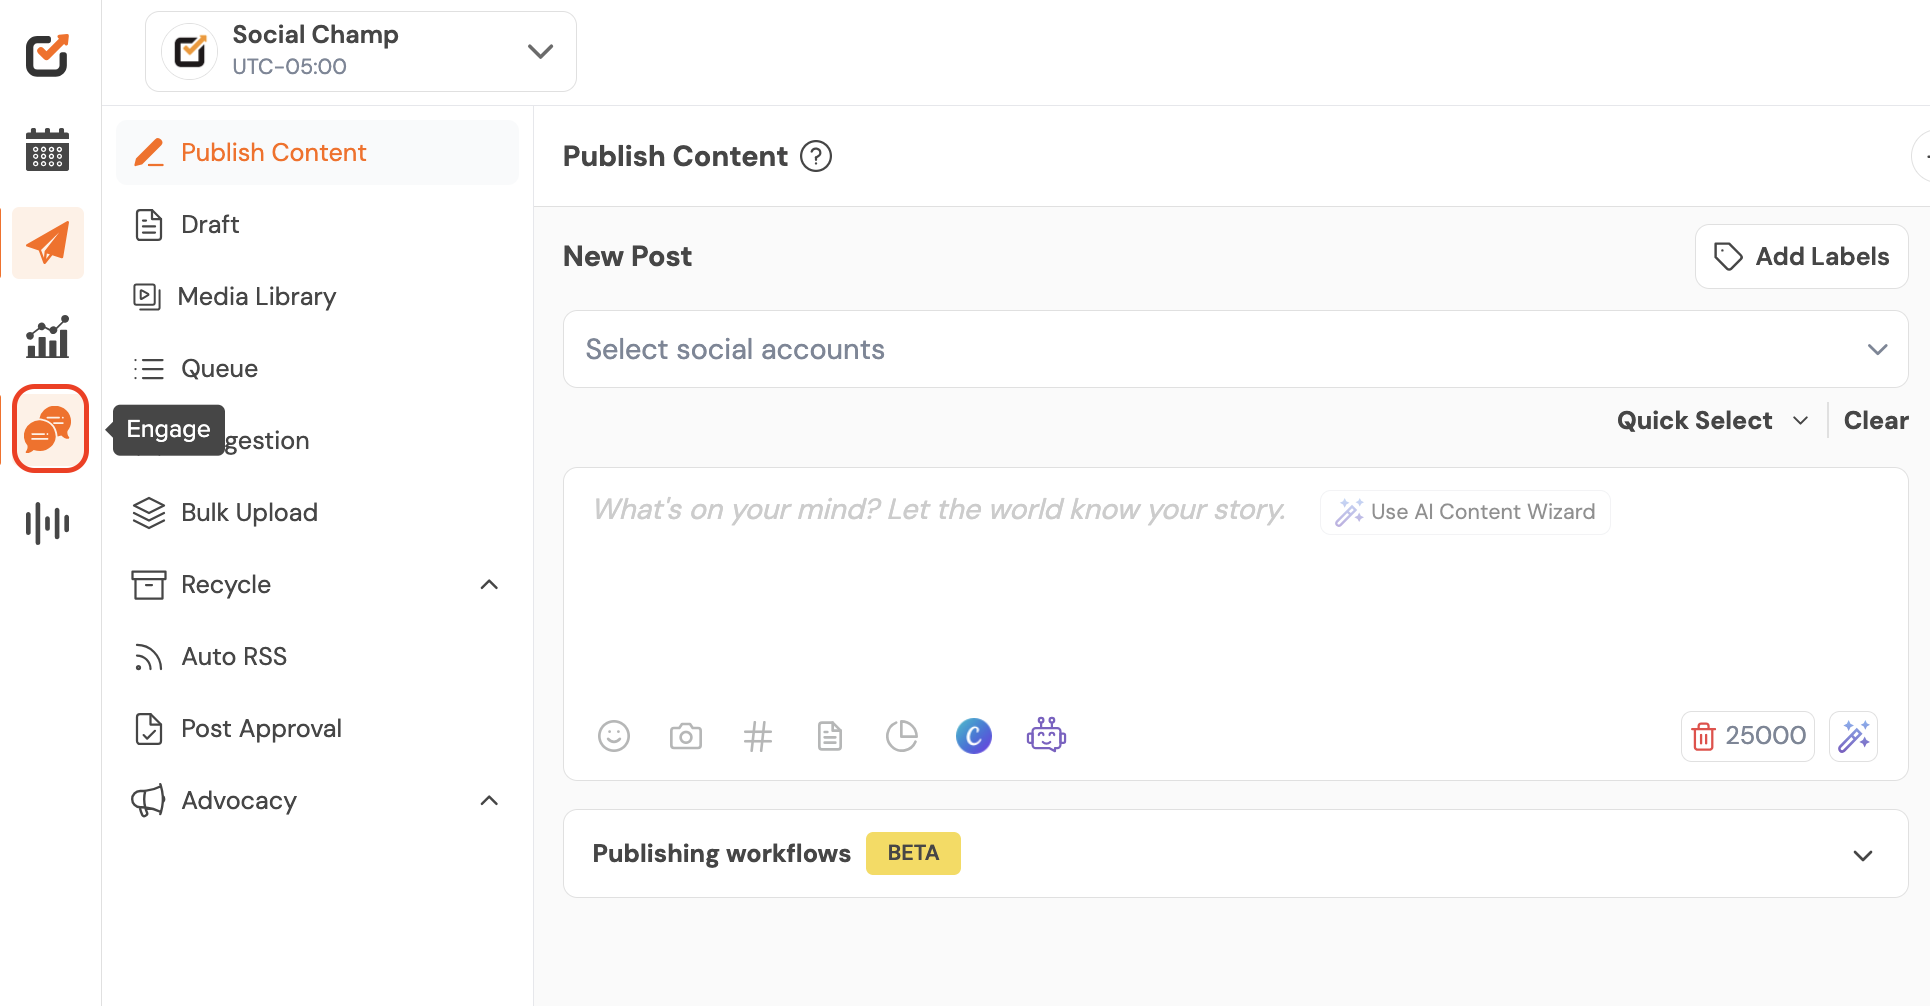Open the Engage chat bubbles icon

(x=49, y=429)
